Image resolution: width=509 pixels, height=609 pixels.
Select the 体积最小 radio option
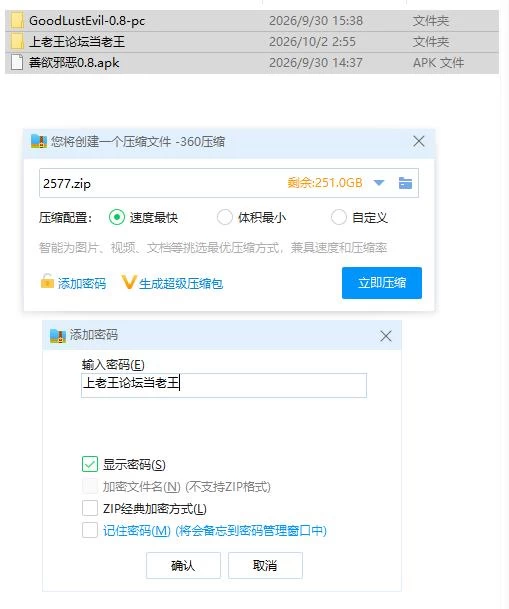pyautogui.click(x=225, y=217)
